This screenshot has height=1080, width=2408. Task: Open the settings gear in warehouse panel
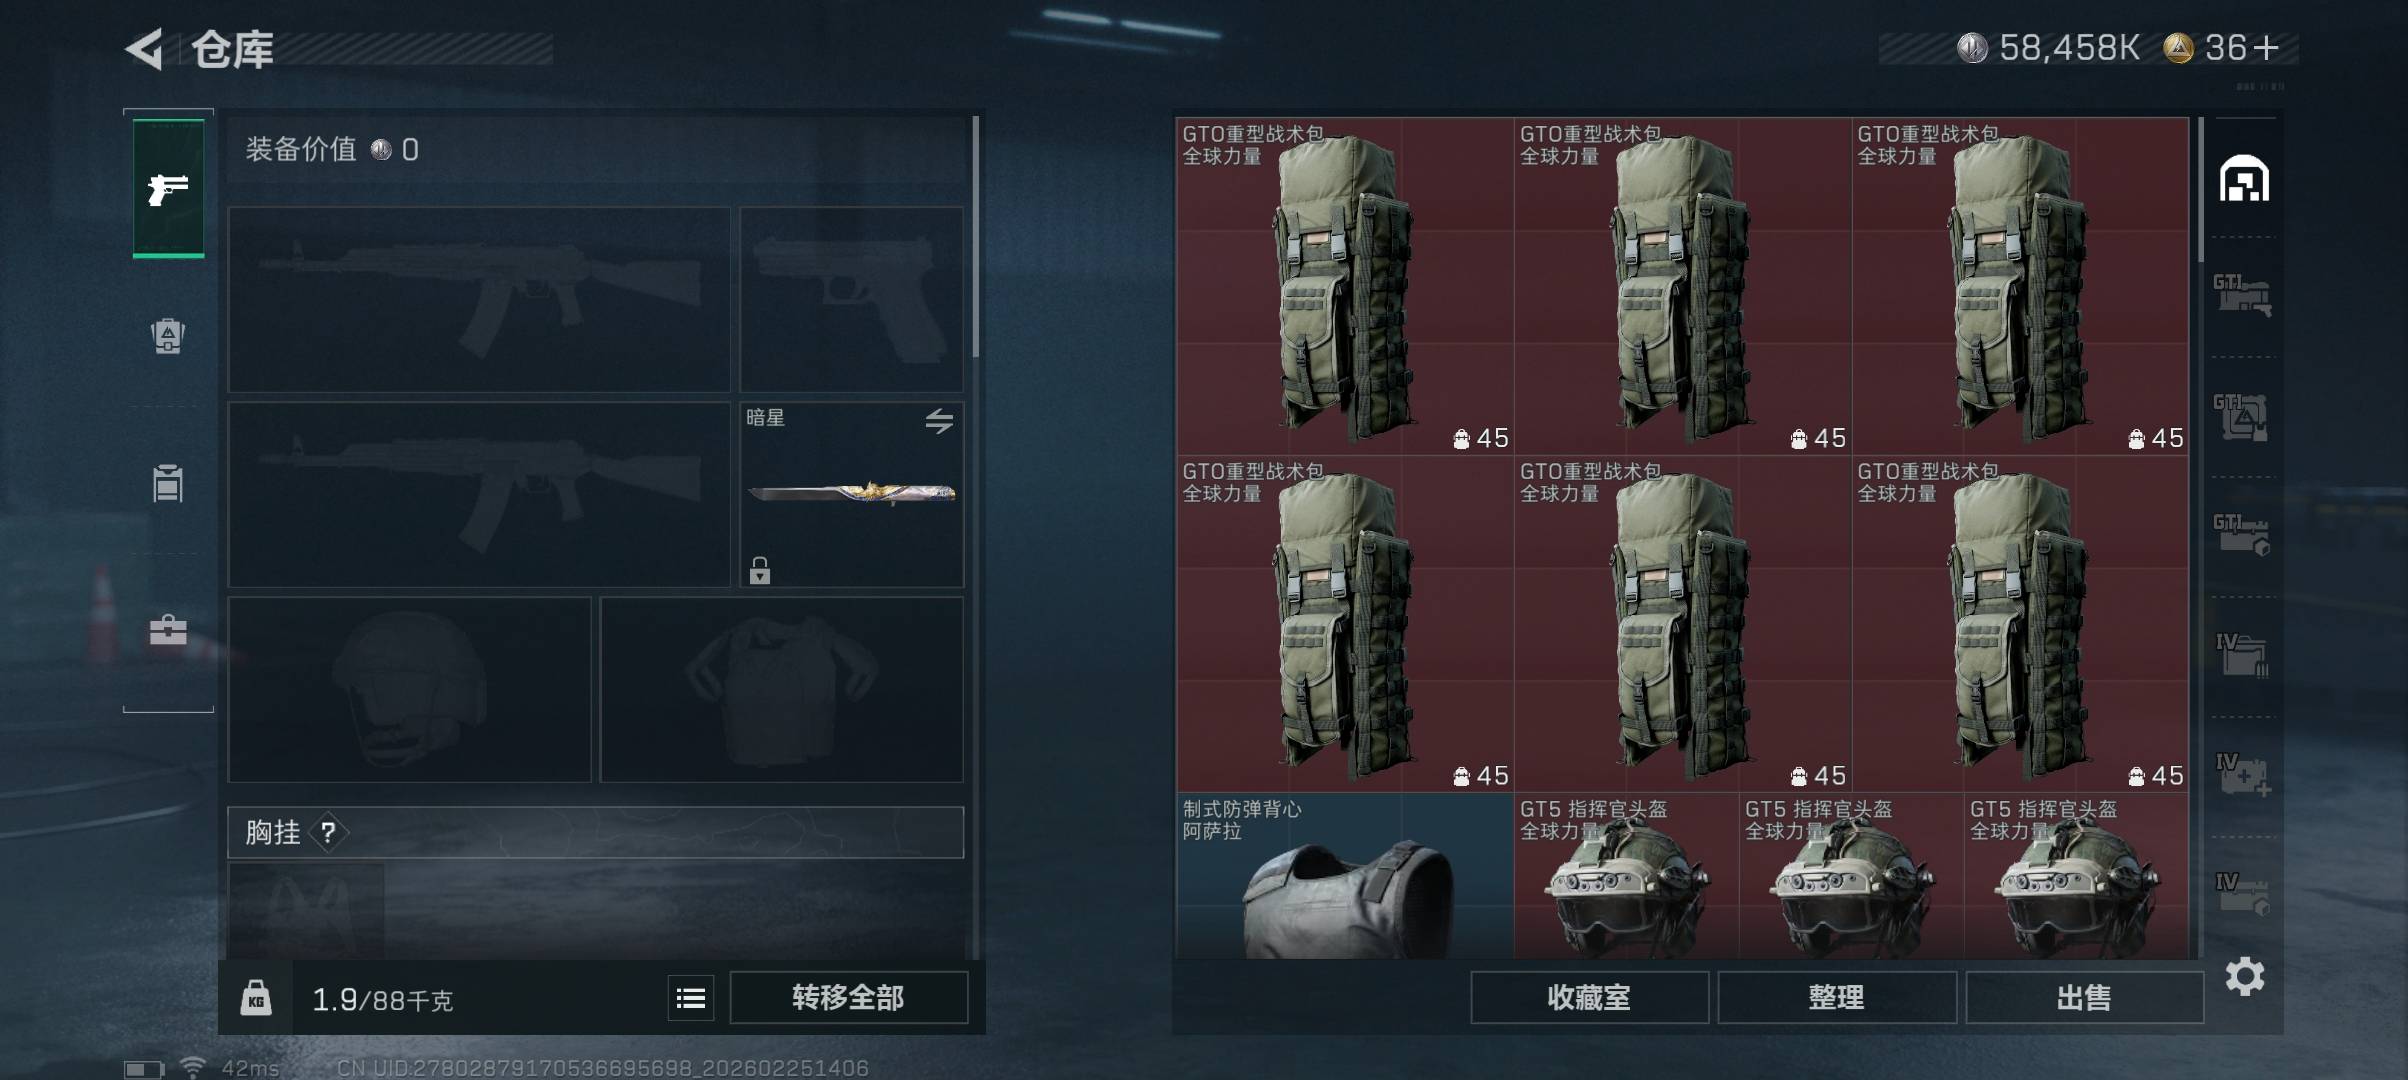point(2245,976)
